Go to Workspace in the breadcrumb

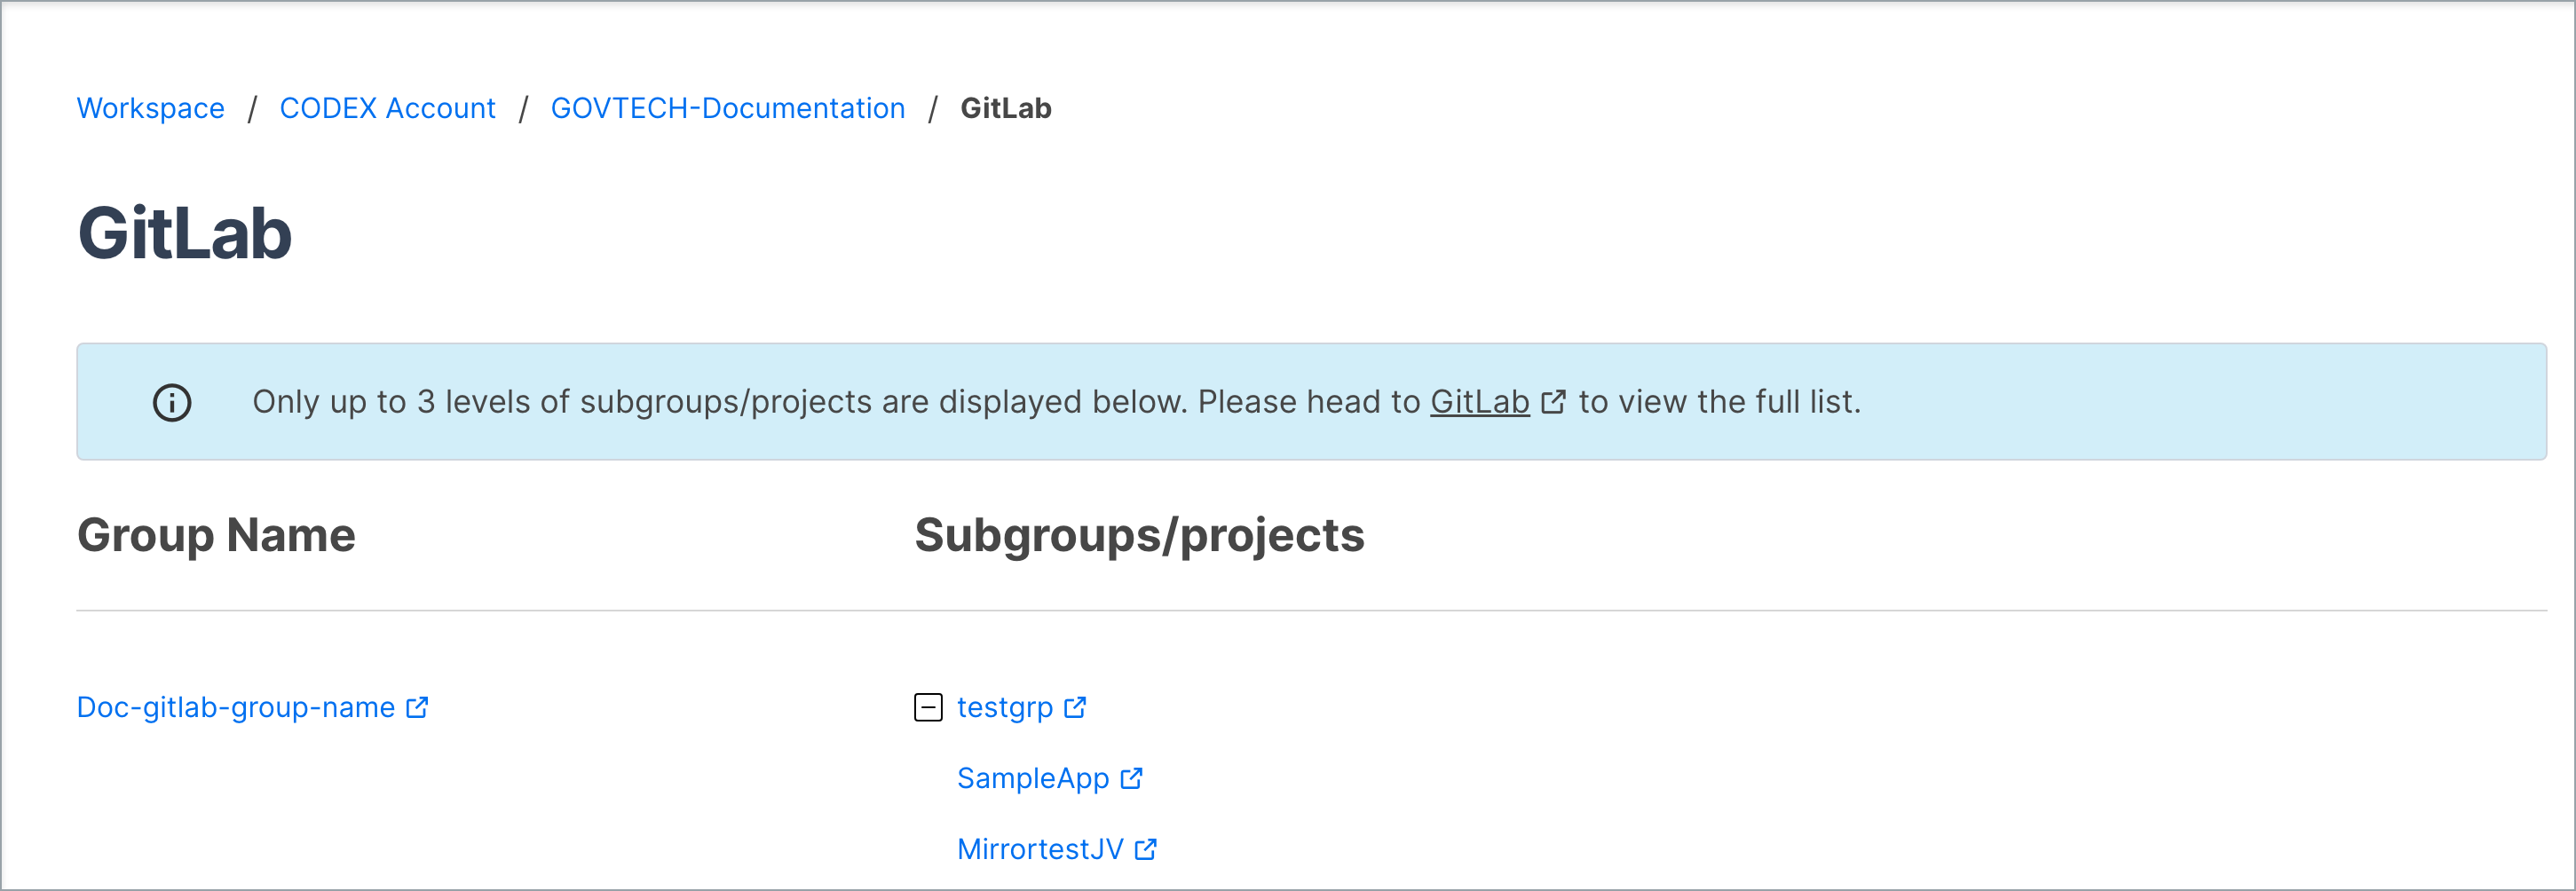151,108
